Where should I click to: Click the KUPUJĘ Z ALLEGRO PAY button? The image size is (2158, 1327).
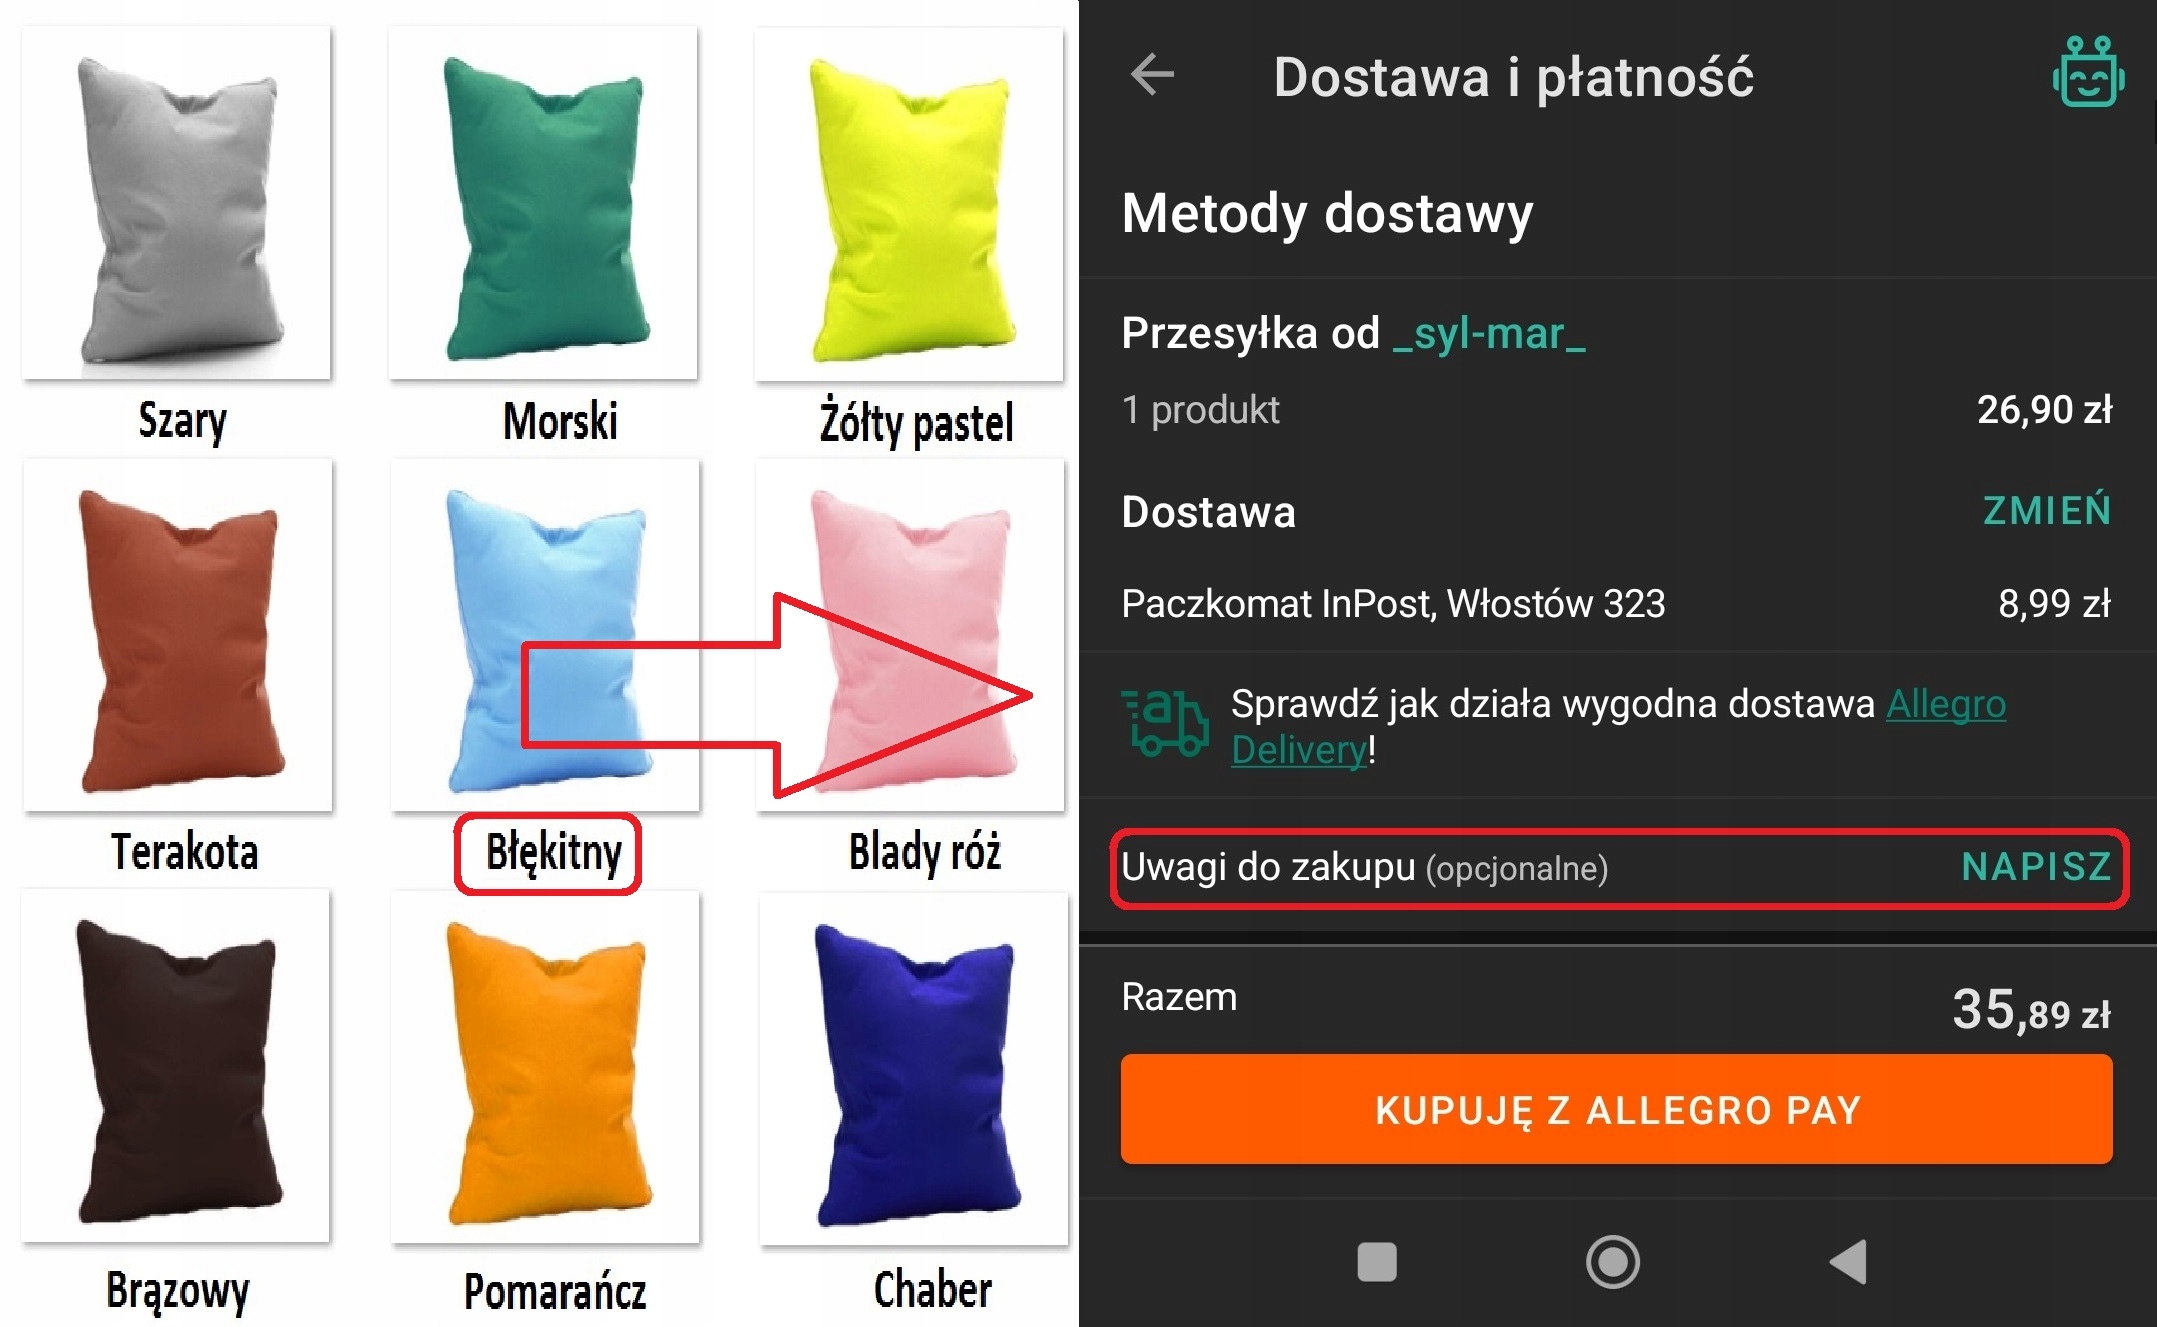[1616, 1109]
